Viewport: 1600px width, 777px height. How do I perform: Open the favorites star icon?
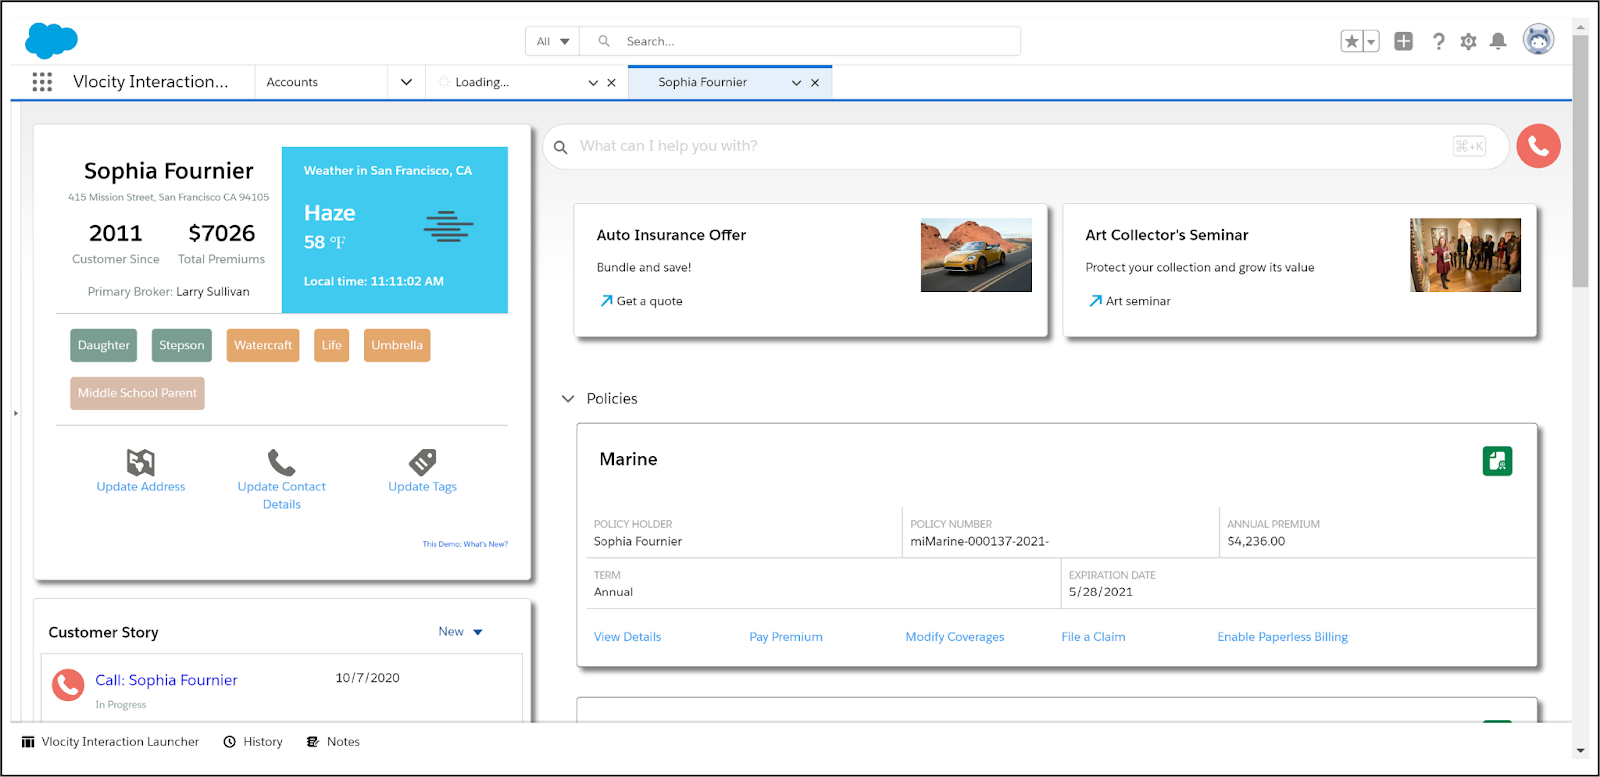1352,41
